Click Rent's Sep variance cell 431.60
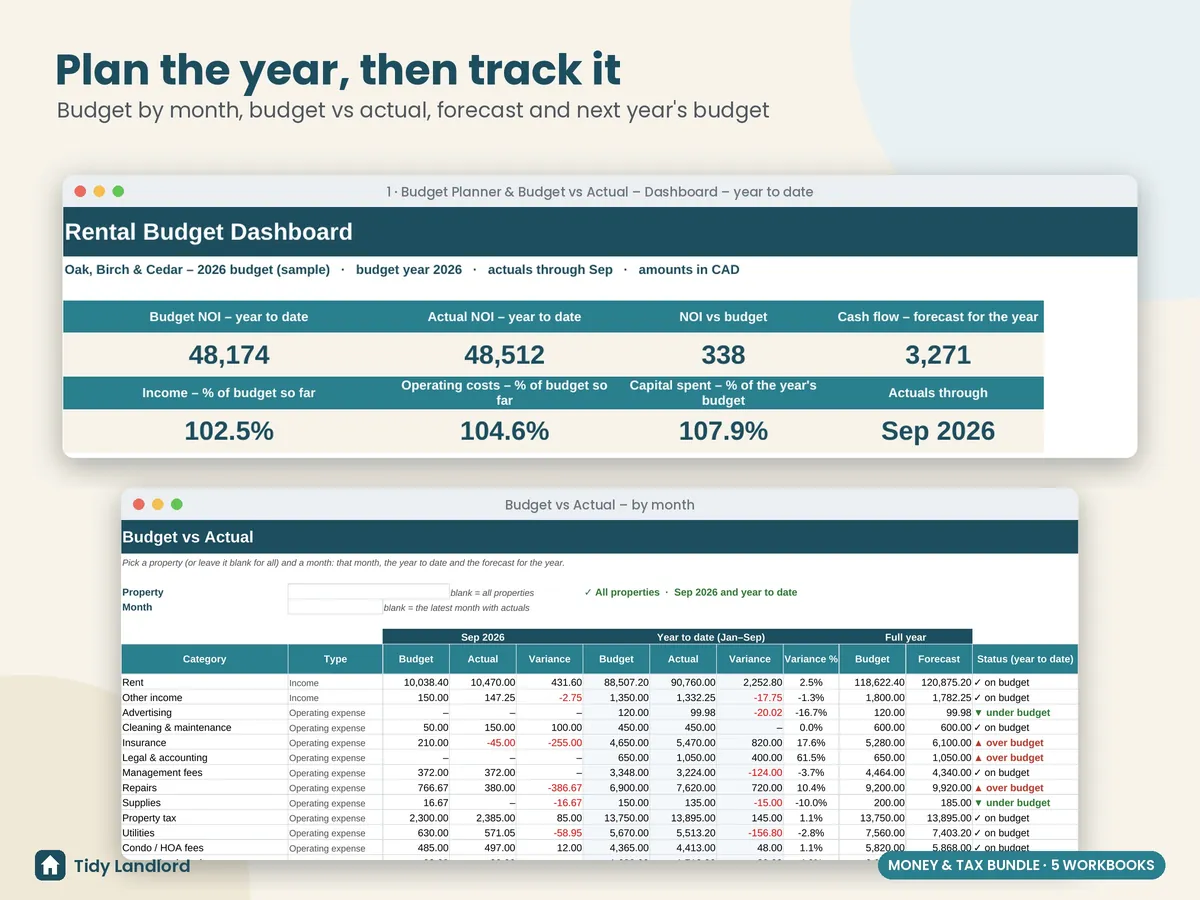This screenshot has height=900, width=1200. point(549,682)
